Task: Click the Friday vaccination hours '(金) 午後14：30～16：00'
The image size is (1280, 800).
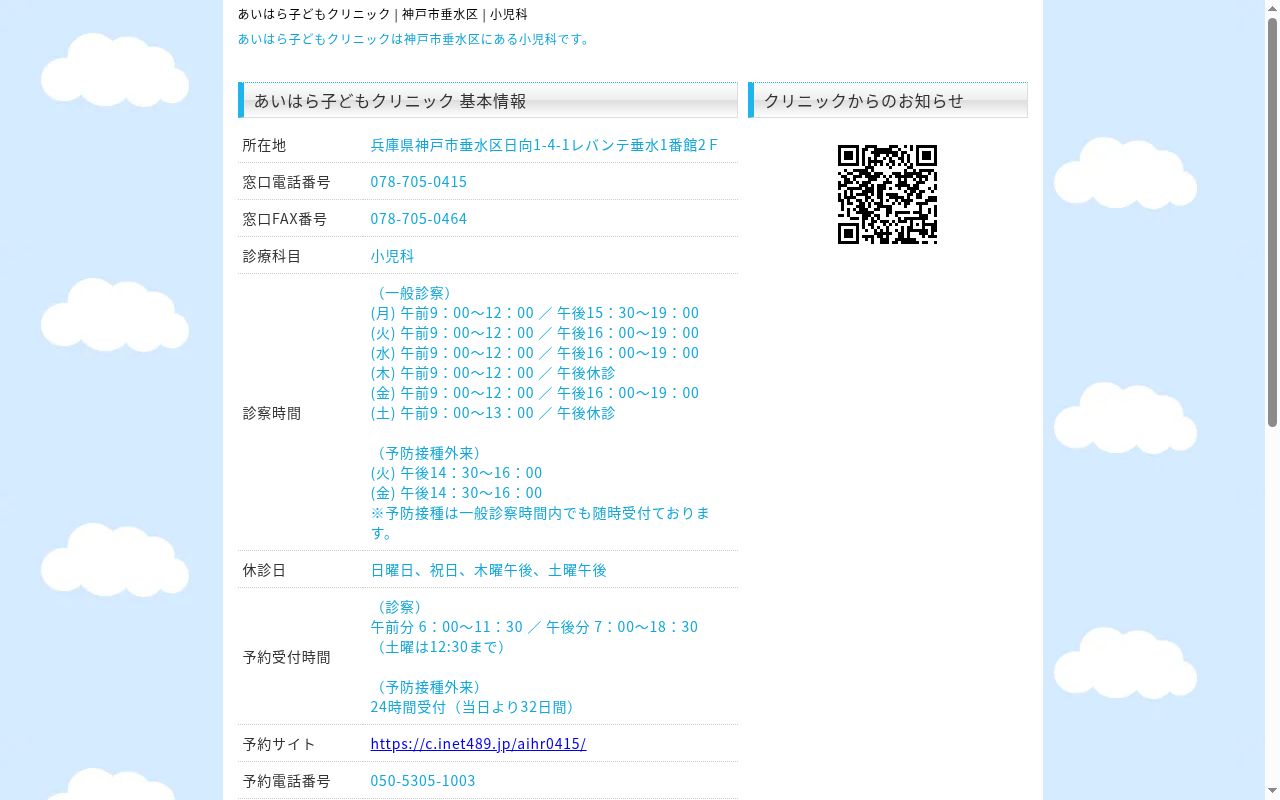Action: click(457, 493)
